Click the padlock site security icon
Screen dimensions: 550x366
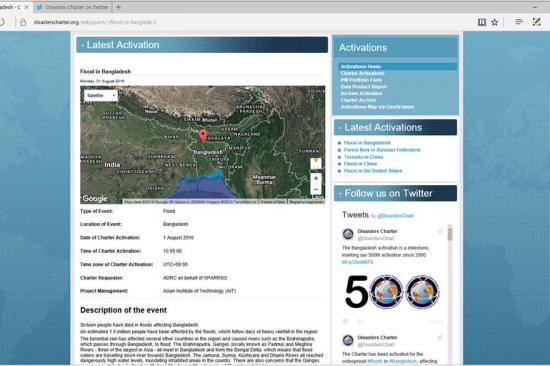(23, 22)
